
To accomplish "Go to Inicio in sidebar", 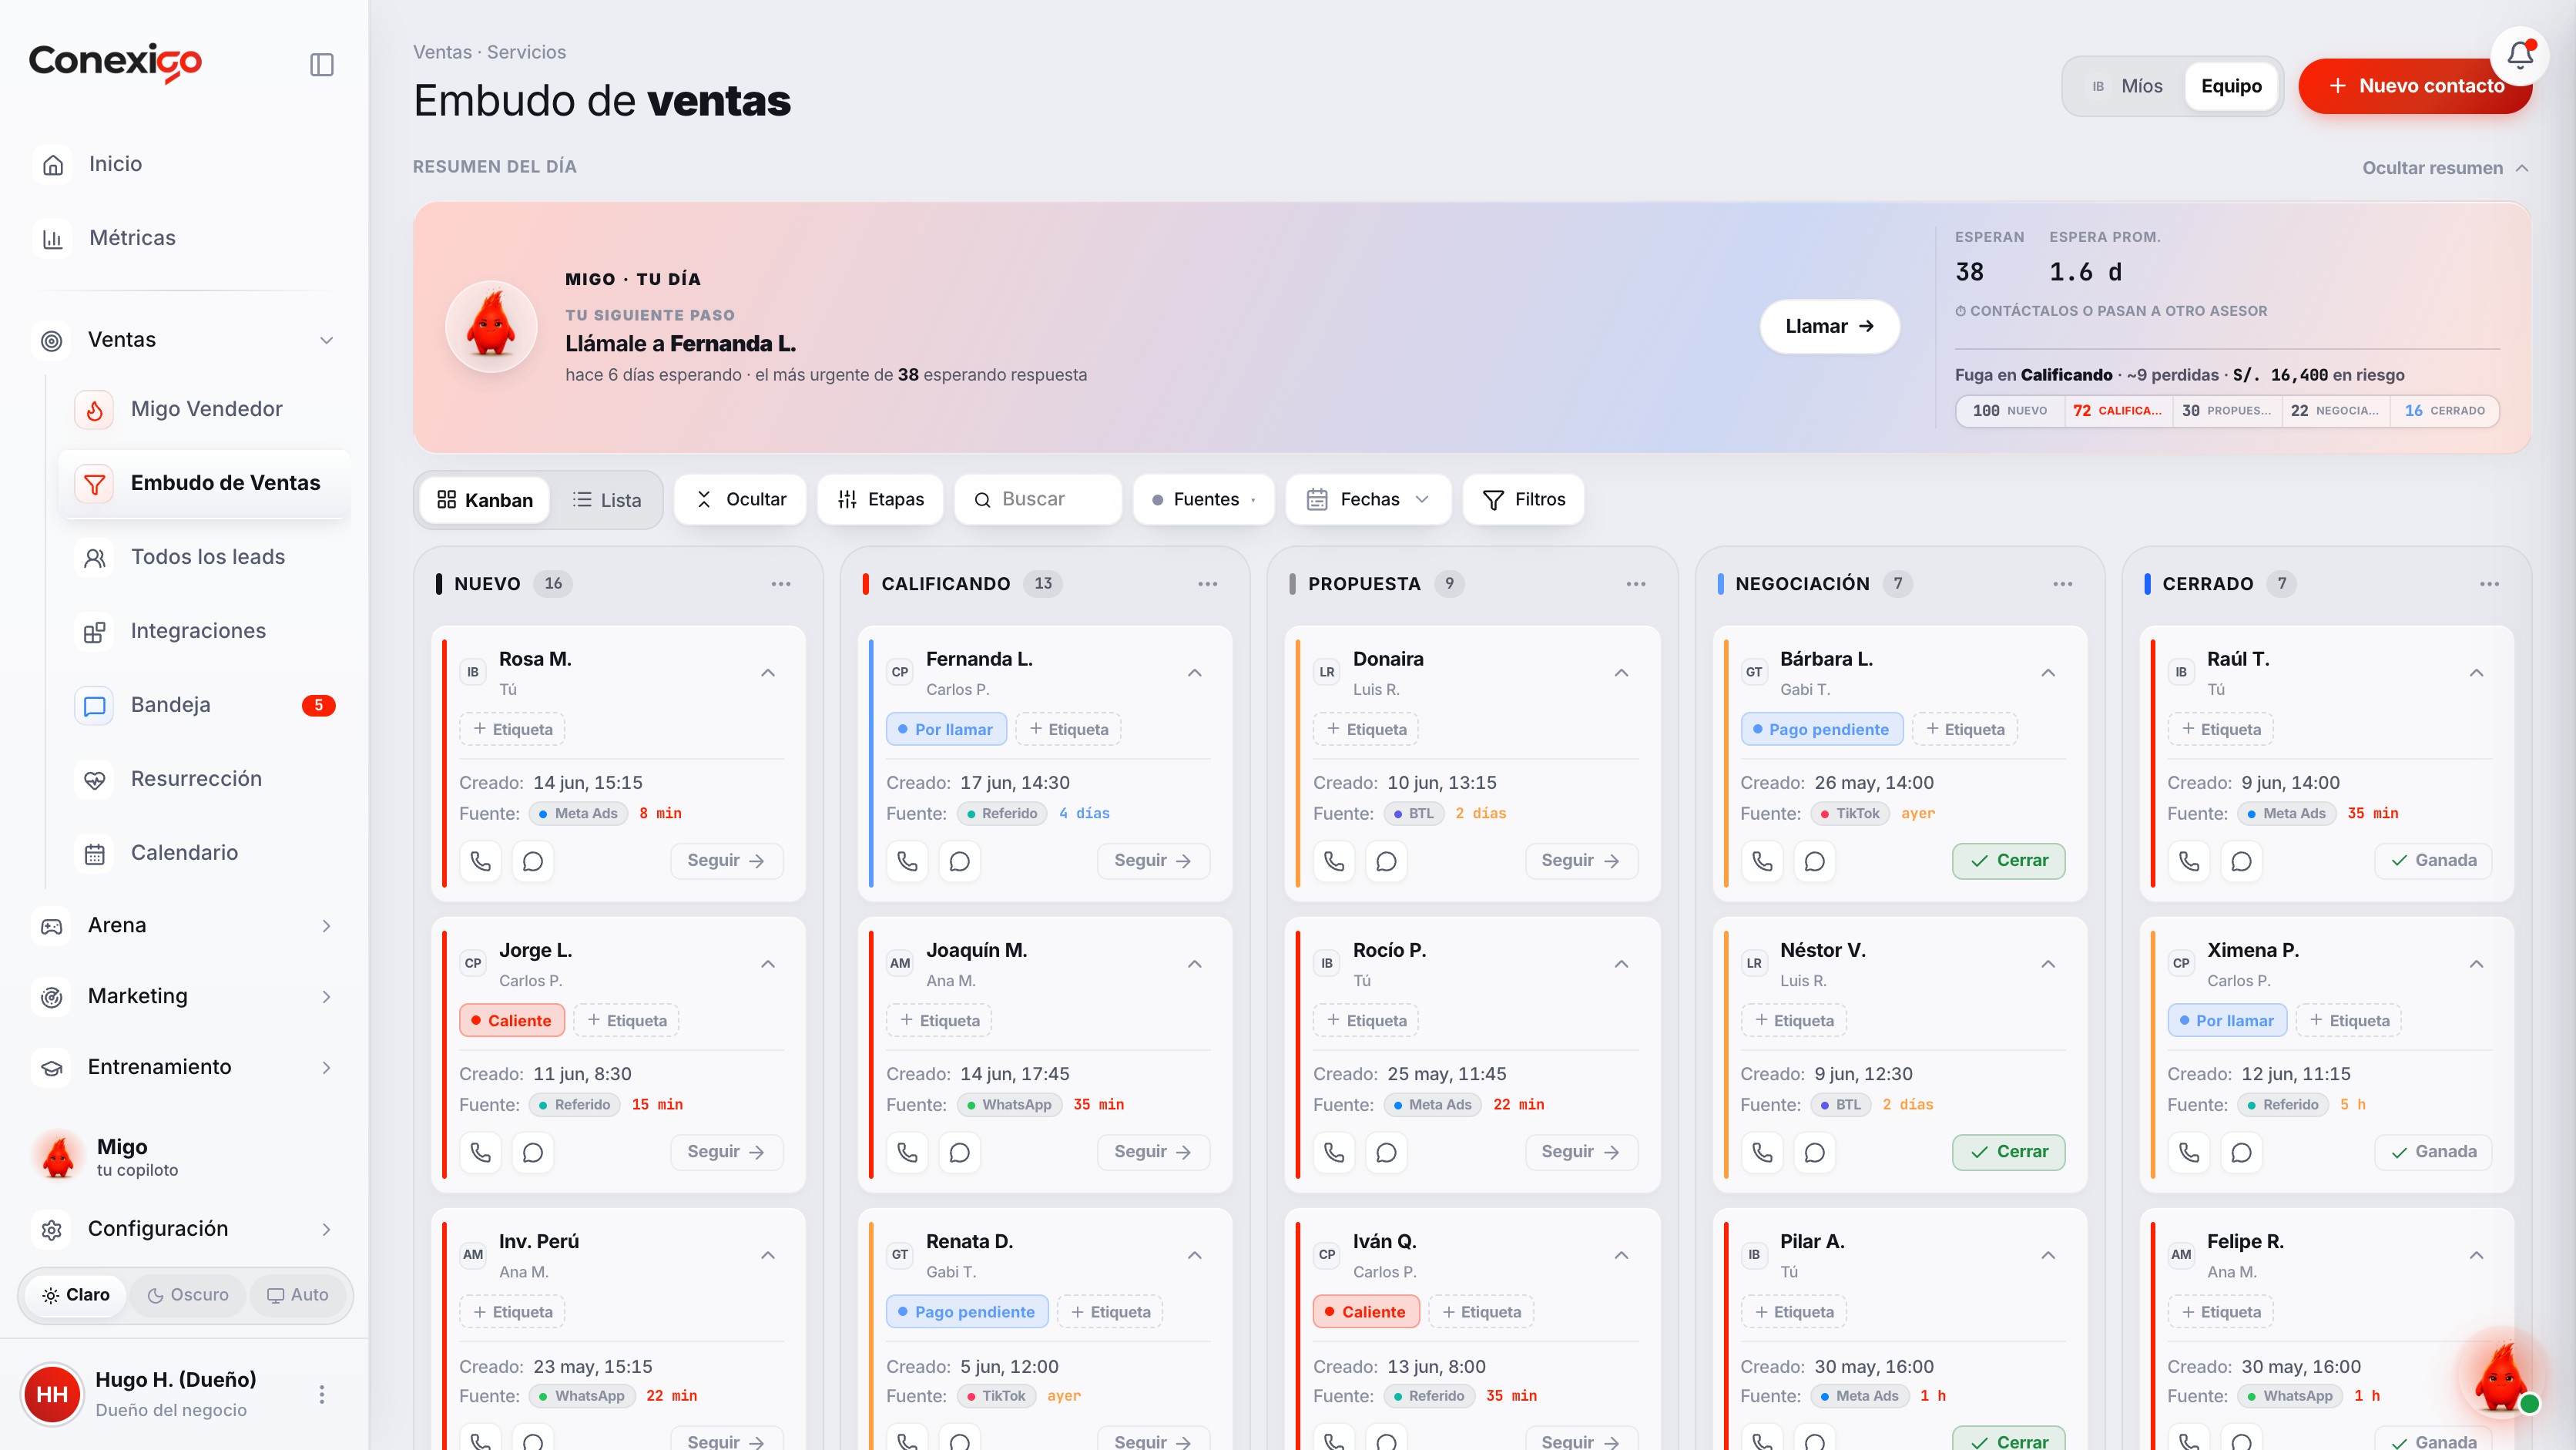I will [185, 164].
